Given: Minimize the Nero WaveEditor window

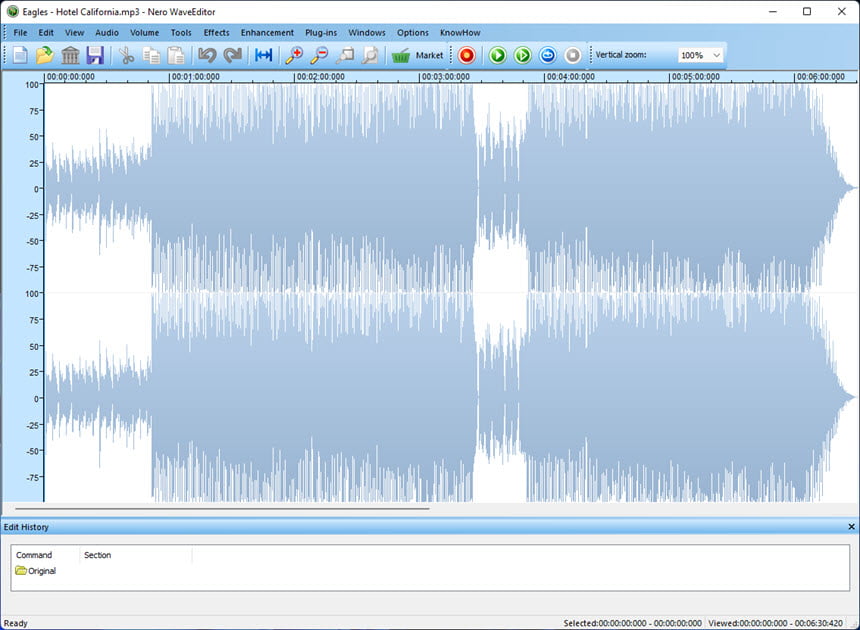Looking at the screenshot, I should point(773,12).
